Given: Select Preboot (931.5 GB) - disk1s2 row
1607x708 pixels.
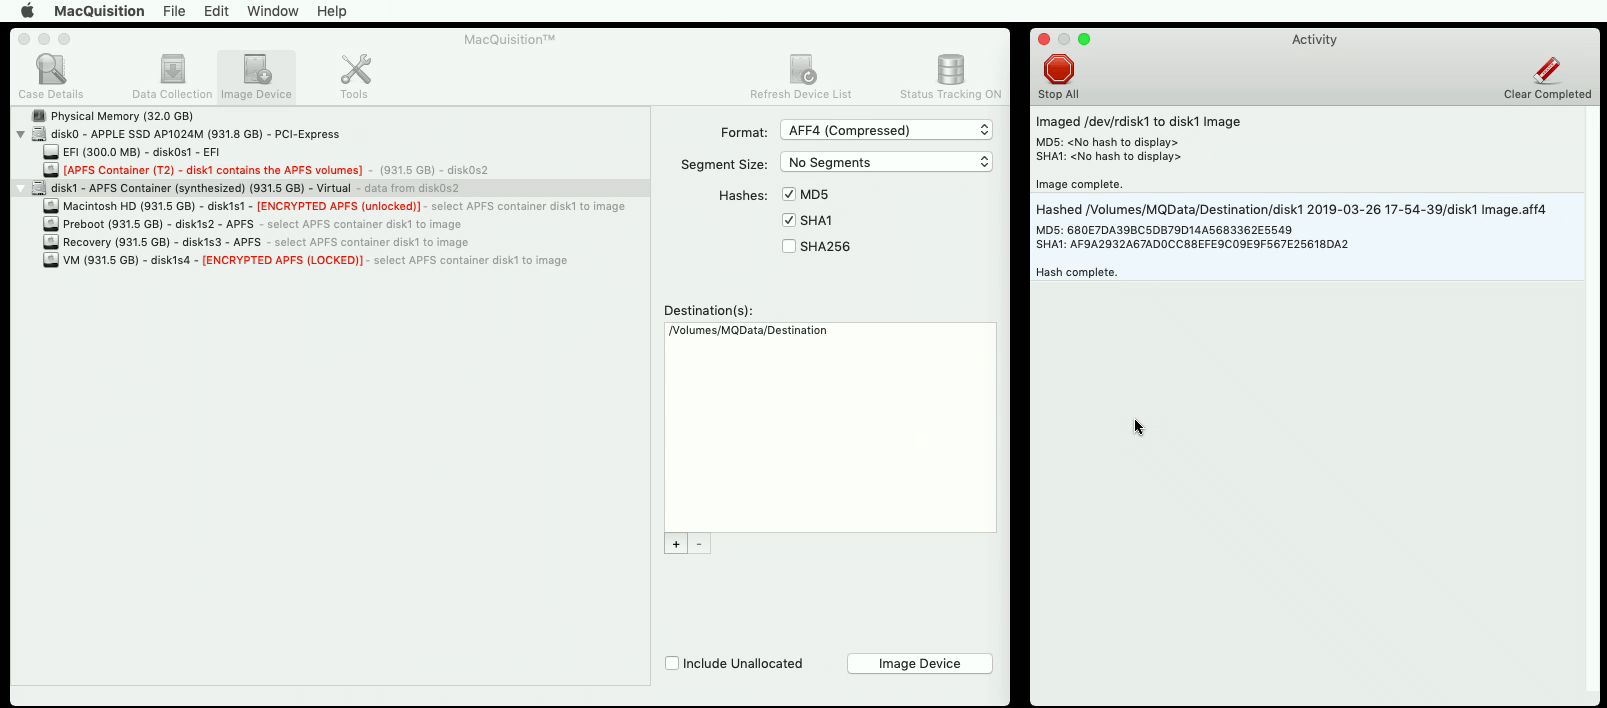Looking at the screenshot, I should point(330,224).
